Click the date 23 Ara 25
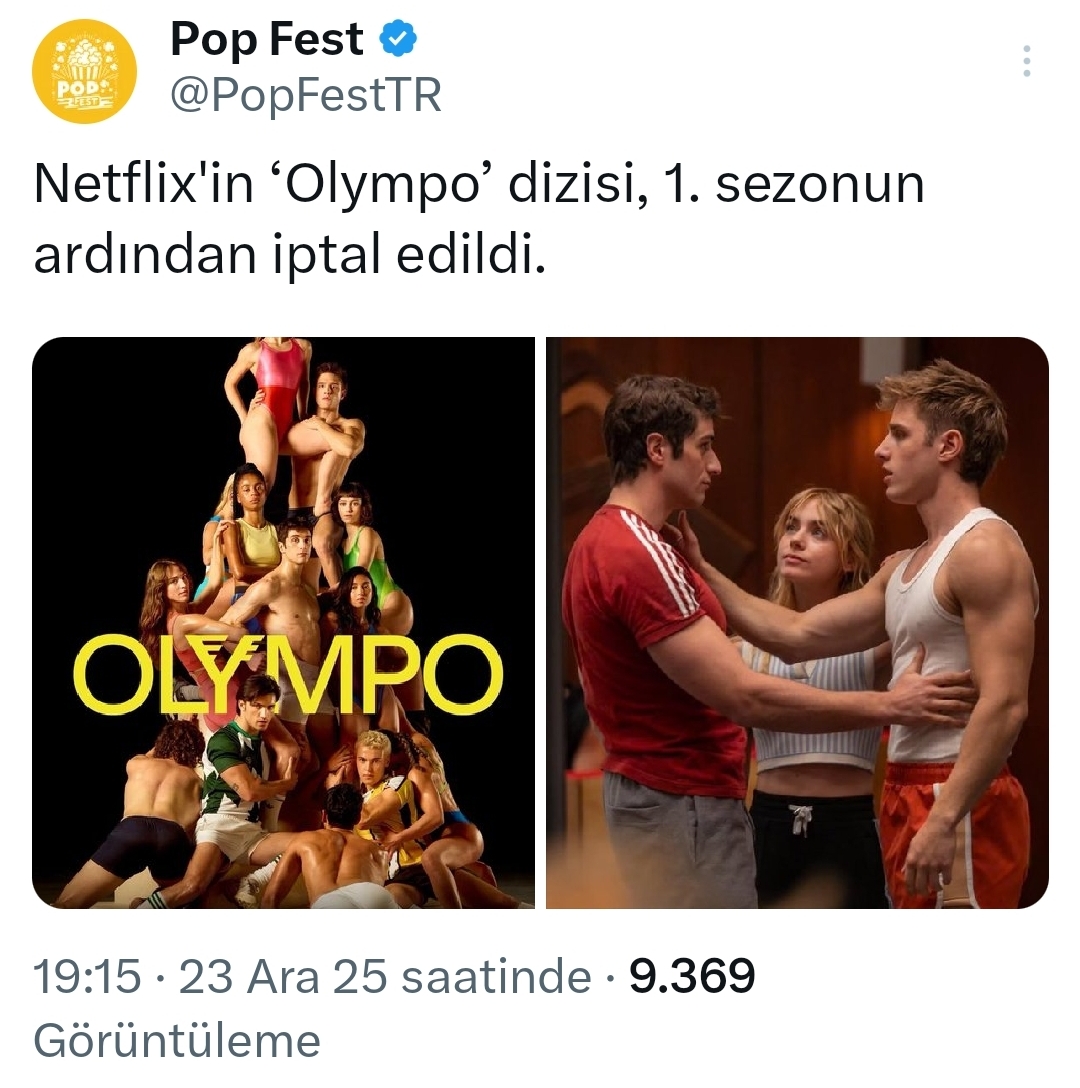 (x=282, y=976)
